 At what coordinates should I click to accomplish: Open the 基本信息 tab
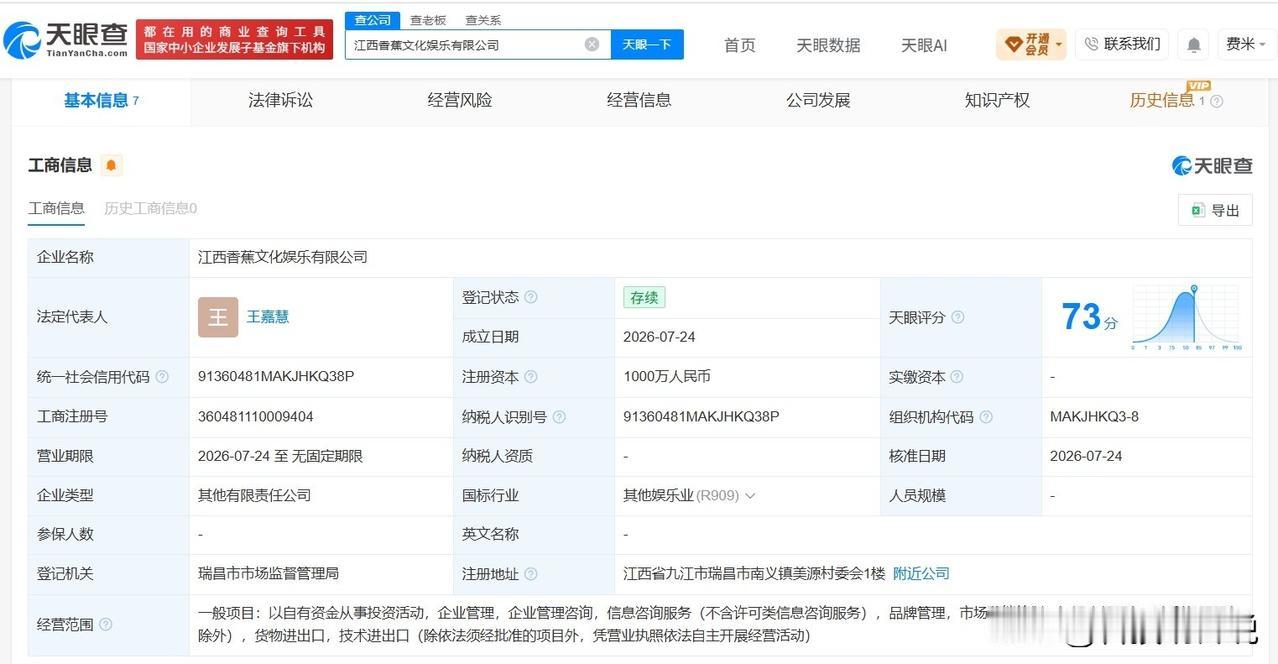coord(101,100)
